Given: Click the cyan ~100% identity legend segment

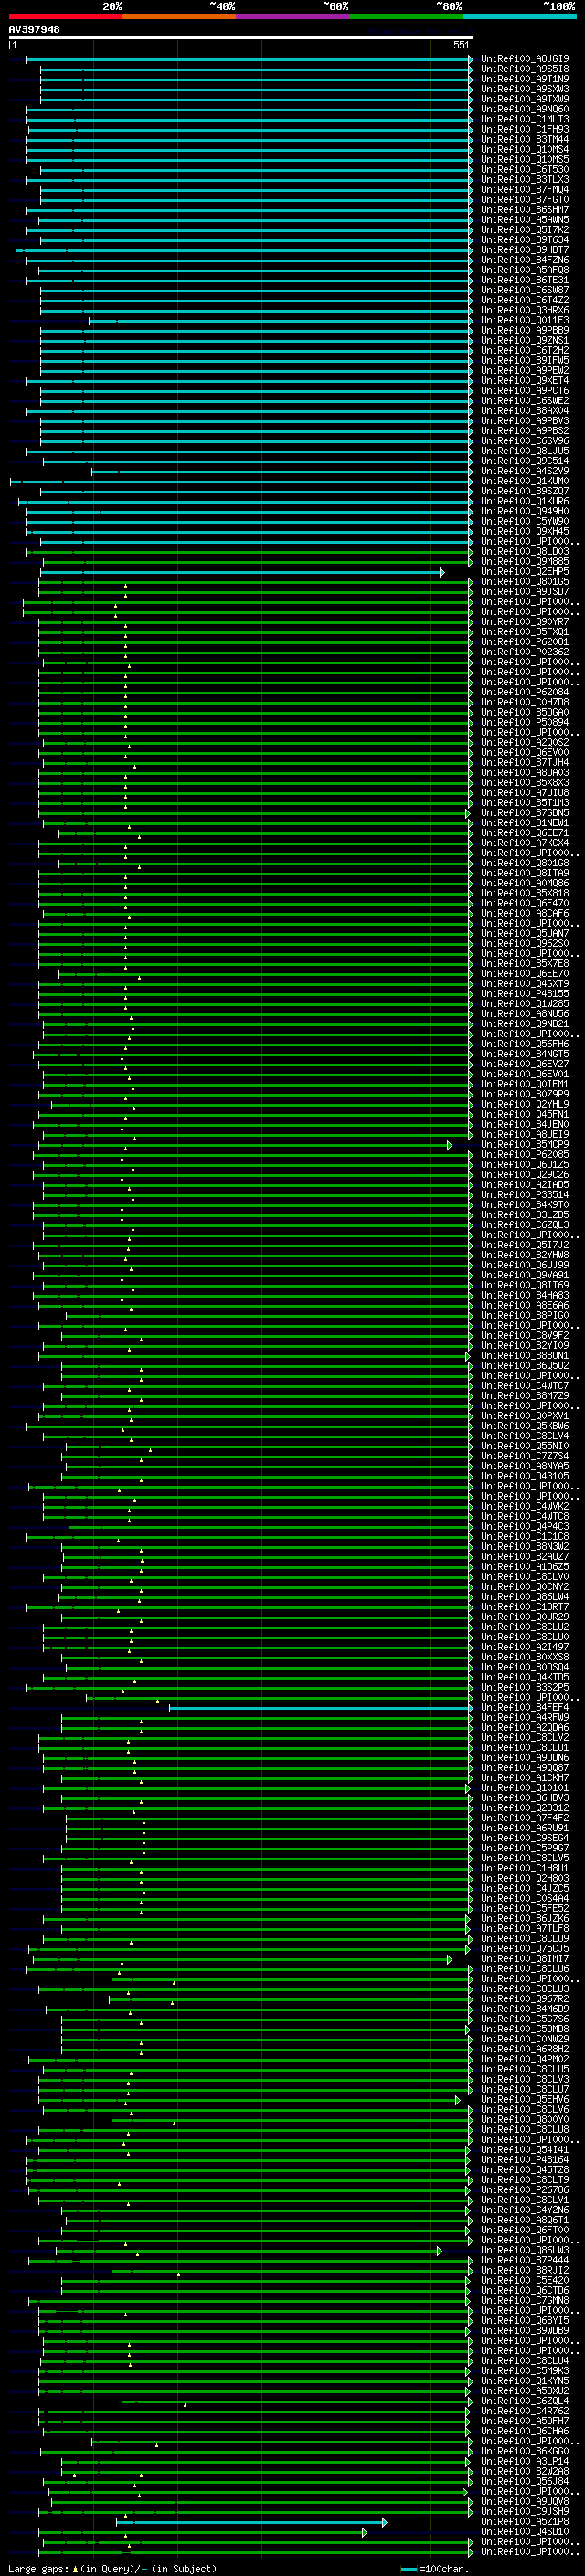Looking at the screenshot, I should coord(519,16).
